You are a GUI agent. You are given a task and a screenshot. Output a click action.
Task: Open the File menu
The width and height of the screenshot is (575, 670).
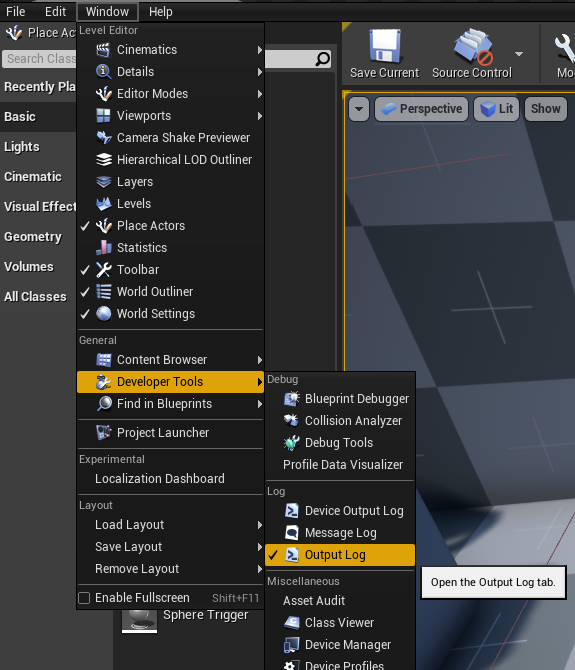[x=15, y=12]
